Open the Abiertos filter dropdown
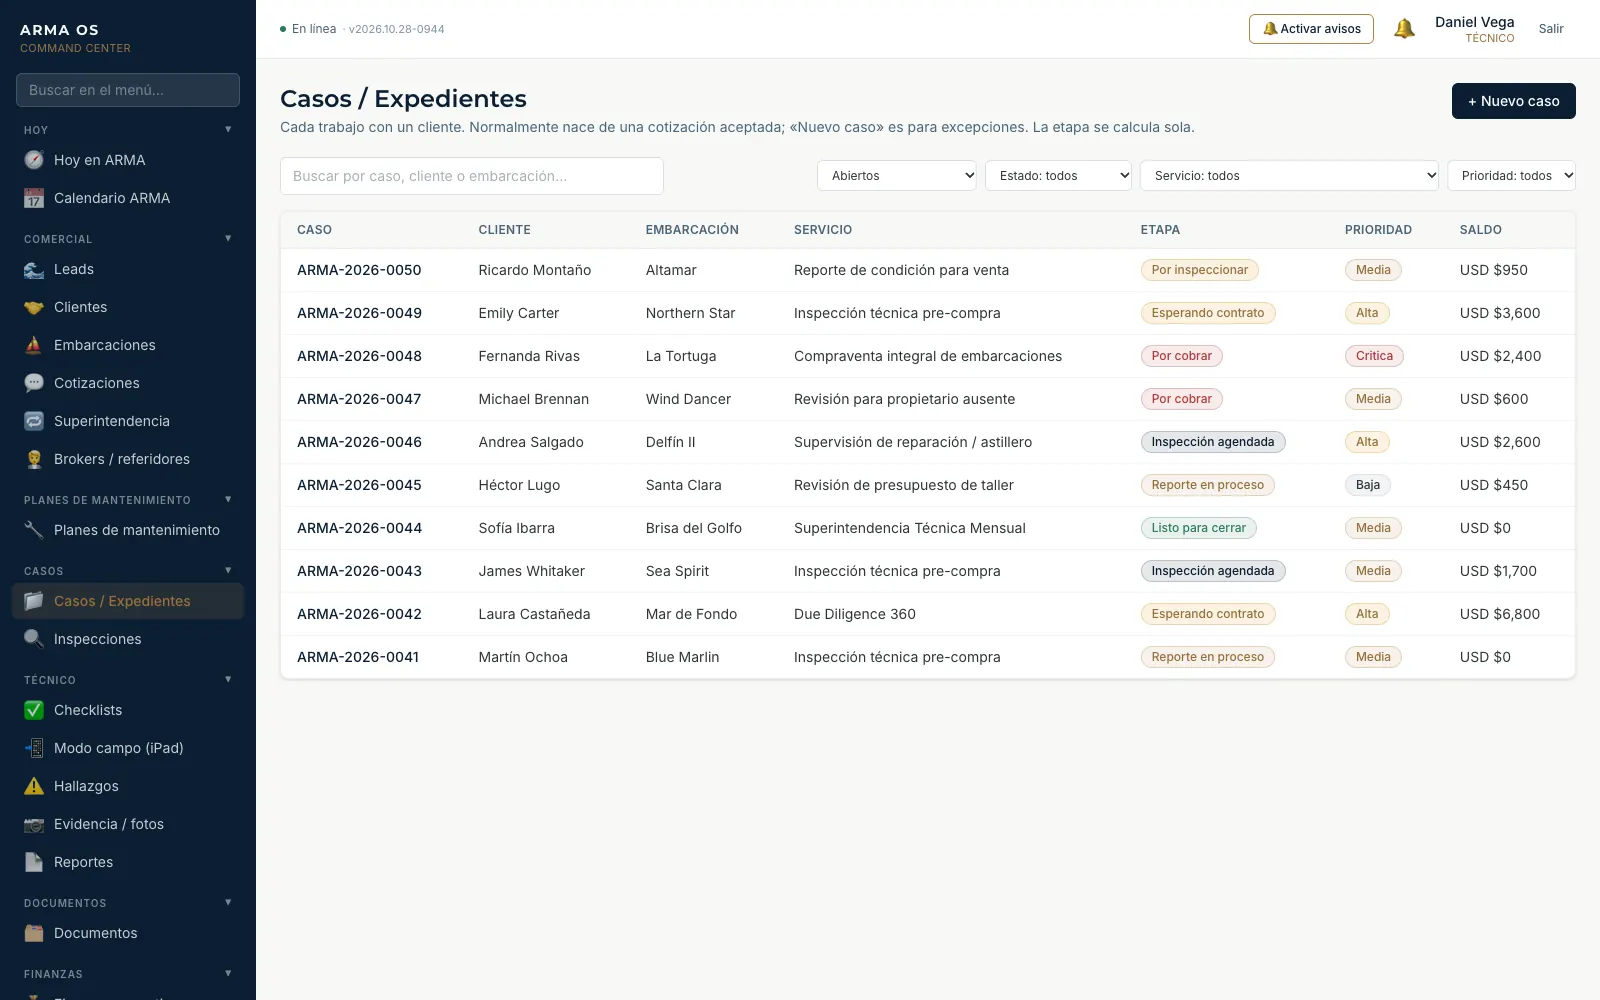This screenshot has height=1000, width=1600. [897, 176]
